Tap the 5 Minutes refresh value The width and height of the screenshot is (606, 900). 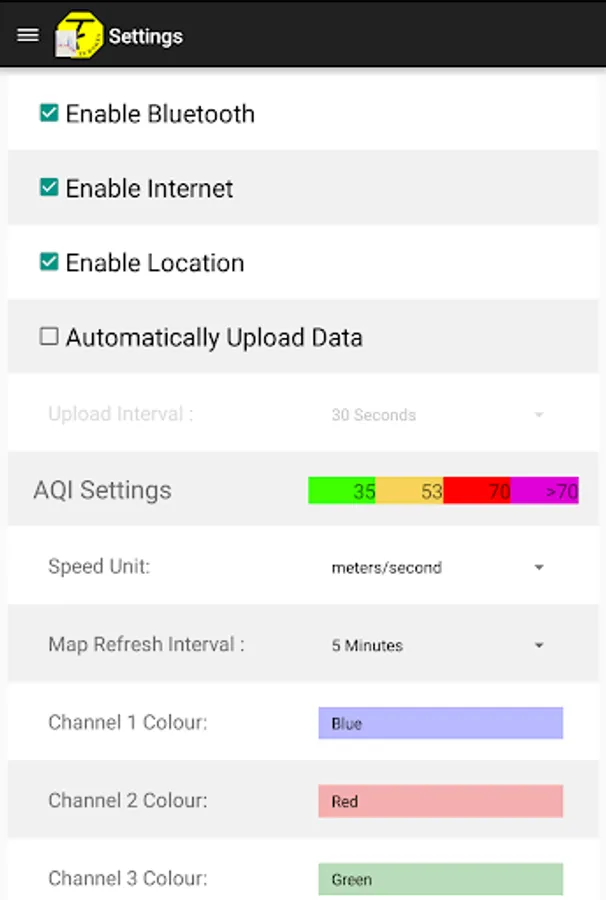tap(367, 645)
